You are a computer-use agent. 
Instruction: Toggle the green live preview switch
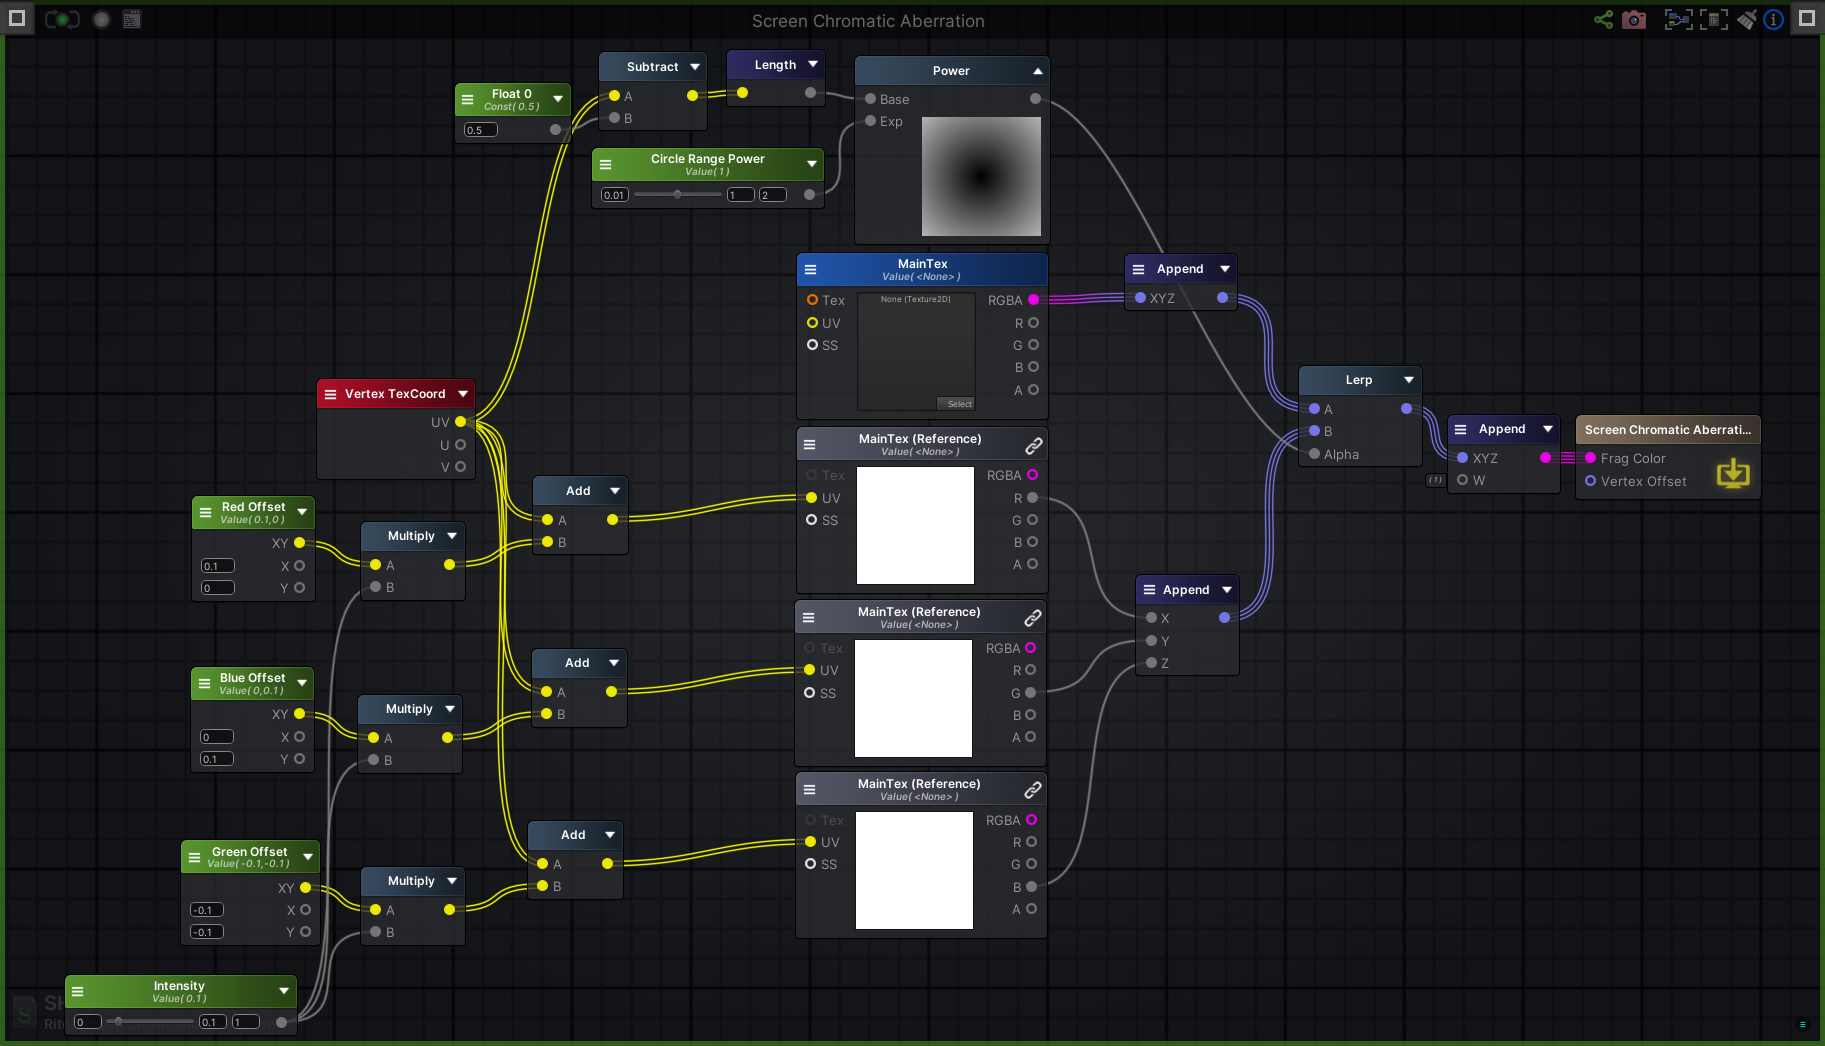62,18
